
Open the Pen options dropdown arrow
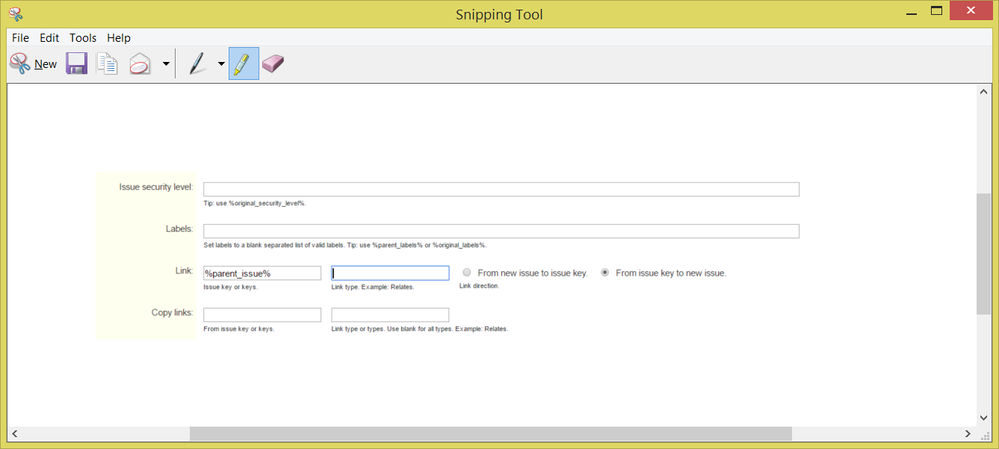[221, 64]
